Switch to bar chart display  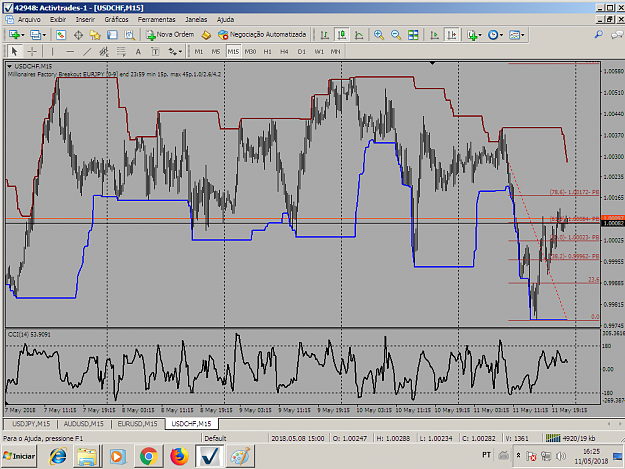[325, 35]
